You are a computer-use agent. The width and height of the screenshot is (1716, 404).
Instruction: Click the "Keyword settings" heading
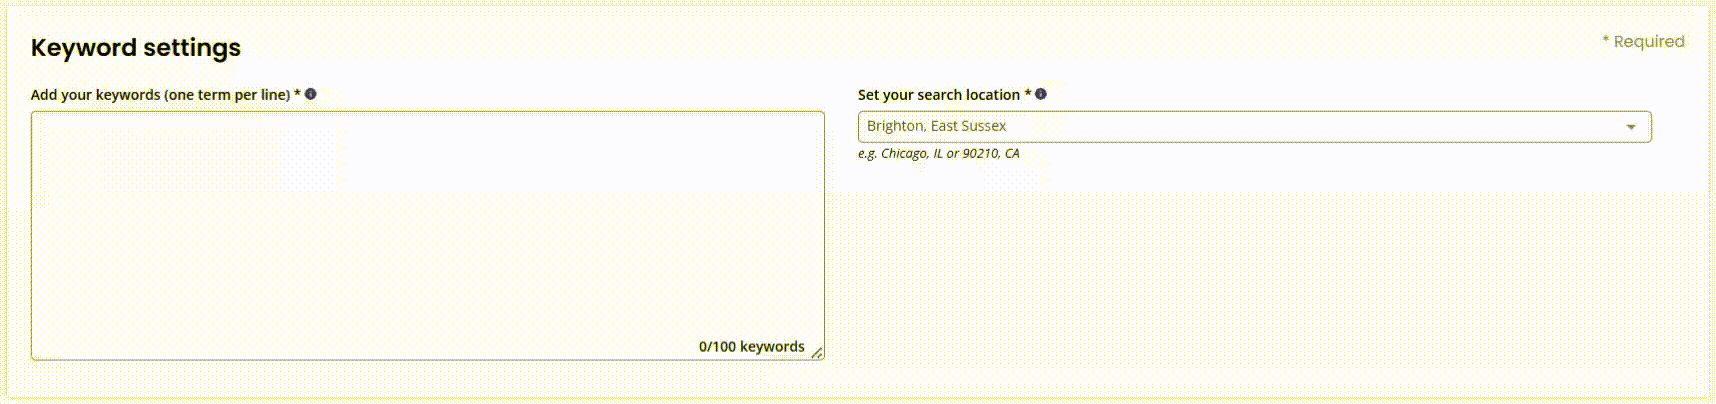pyautogui.click(x=136, y=48)
